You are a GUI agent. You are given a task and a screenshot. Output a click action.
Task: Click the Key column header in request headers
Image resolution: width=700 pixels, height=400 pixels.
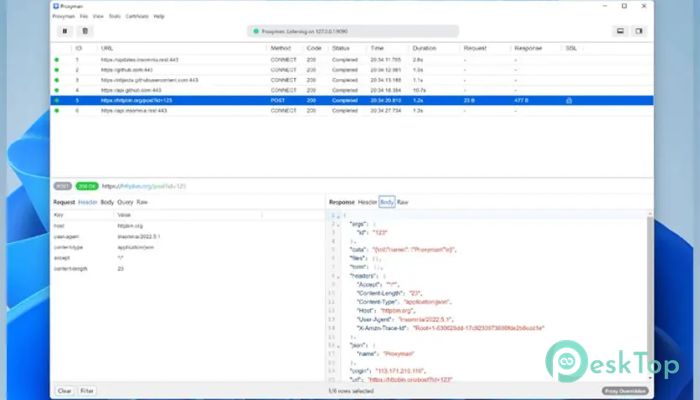coord(58,215)
